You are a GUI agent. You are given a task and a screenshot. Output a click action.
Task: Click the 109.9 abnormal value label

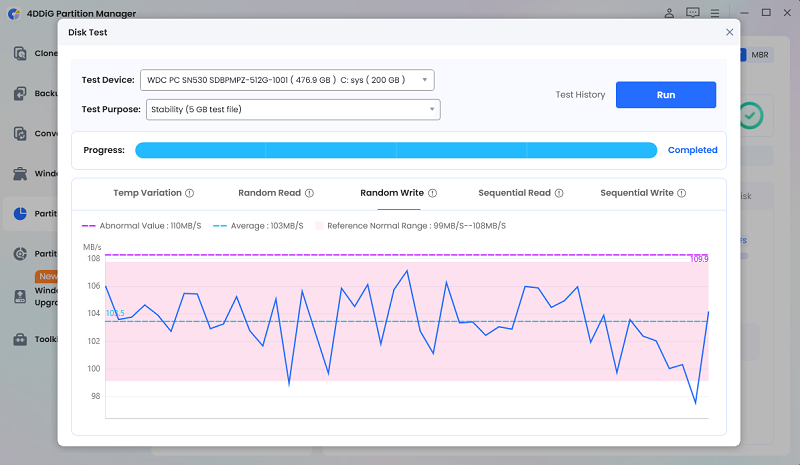[x=699, y=259]
